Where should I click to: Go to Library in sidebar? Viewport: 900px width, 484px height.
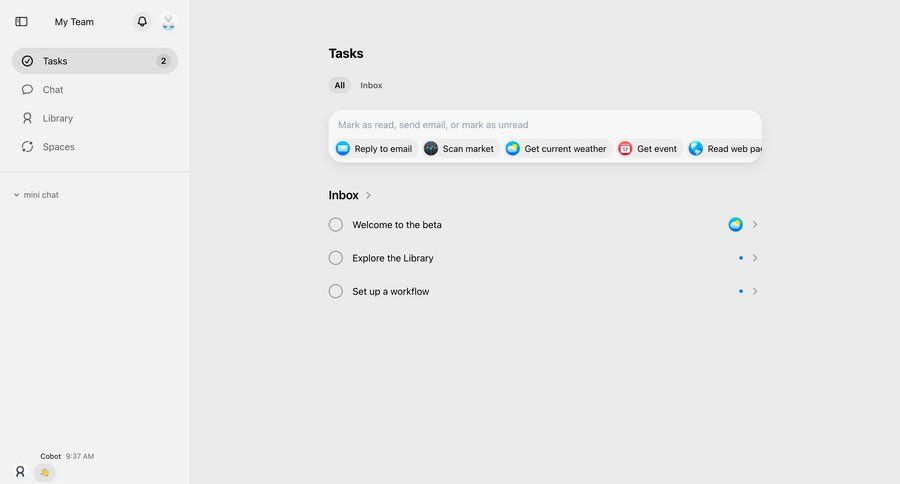tap(57, 118)
